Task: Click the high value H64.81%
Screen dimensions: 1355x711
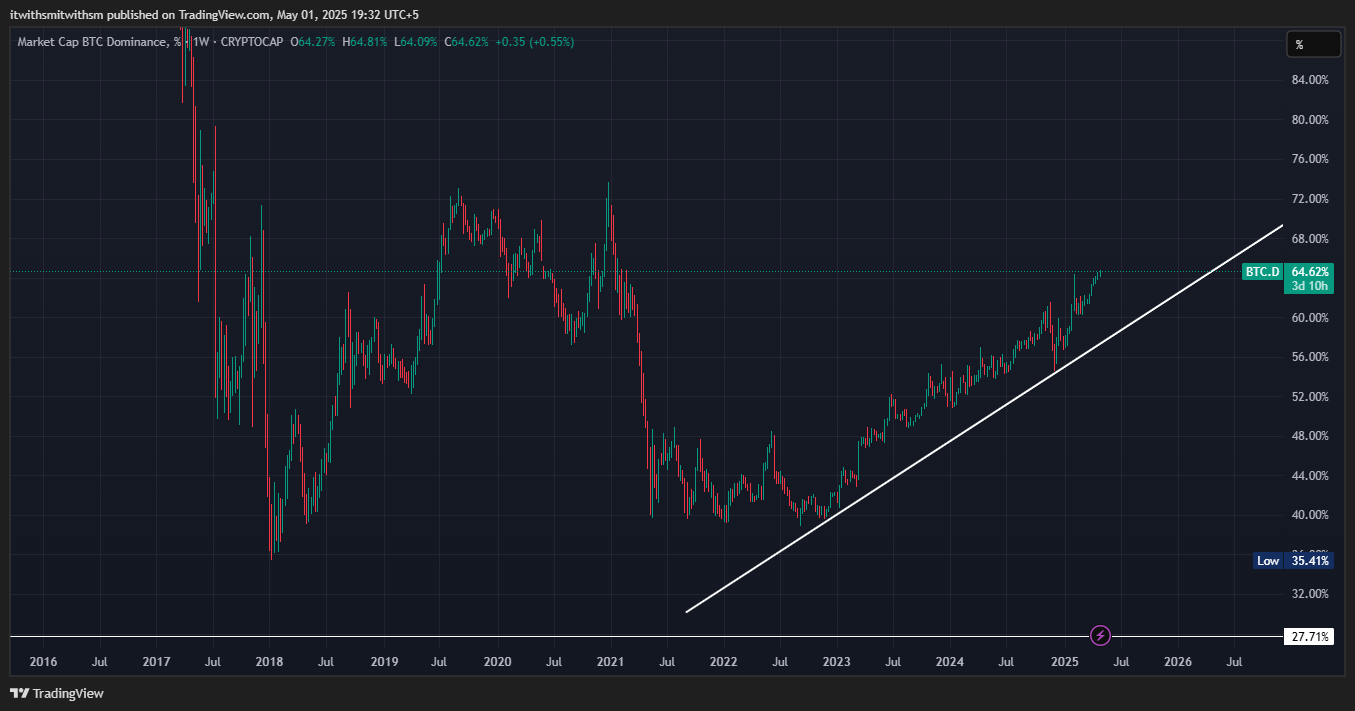Action: click(366, 42)
